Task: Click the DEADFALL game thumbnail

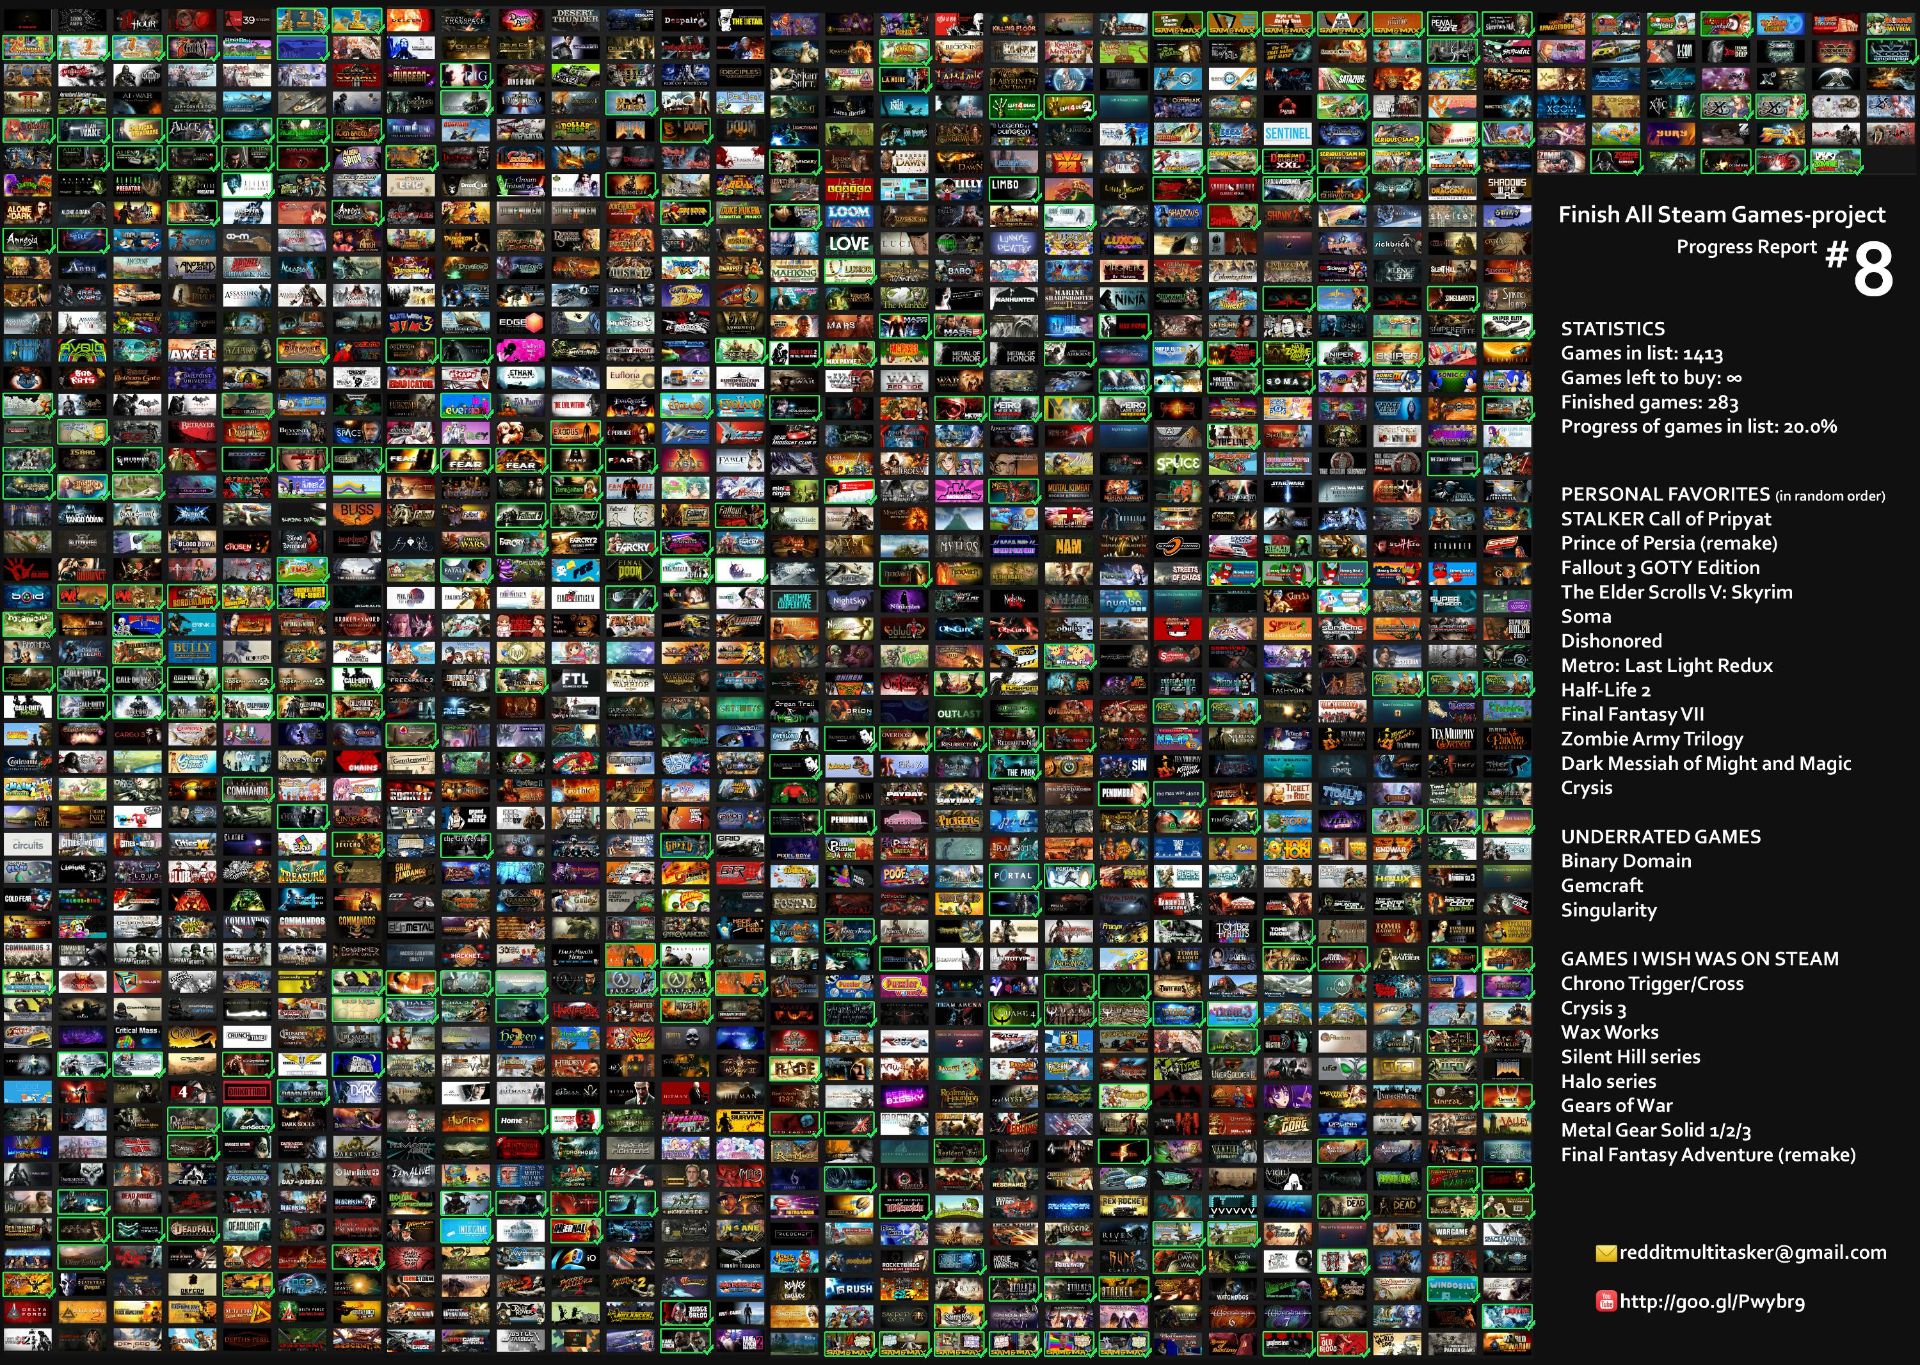Action: [192, 1228]
